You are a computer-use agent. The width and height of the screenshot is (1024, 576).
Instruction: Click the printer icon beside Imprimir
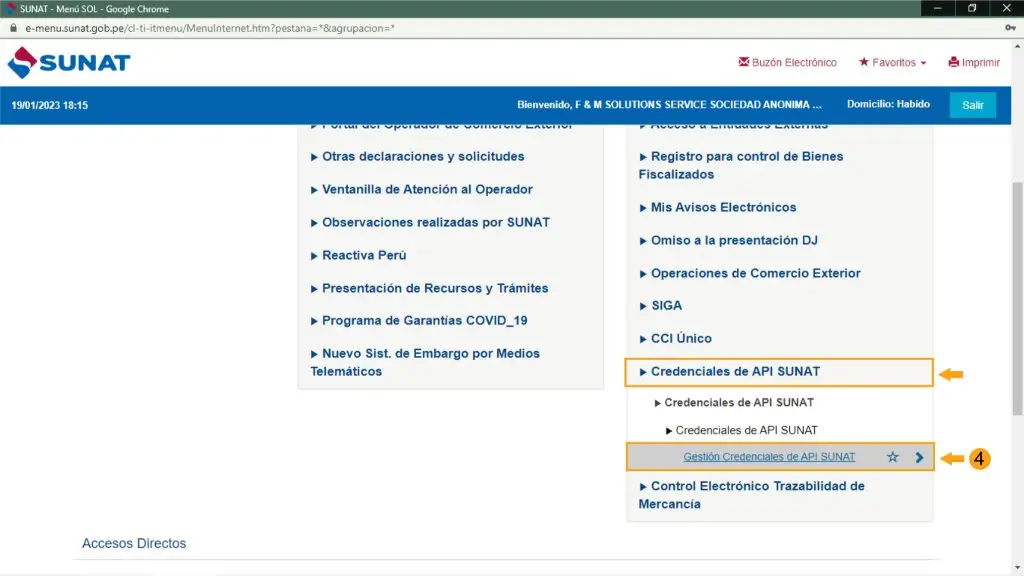click(953, 62)
